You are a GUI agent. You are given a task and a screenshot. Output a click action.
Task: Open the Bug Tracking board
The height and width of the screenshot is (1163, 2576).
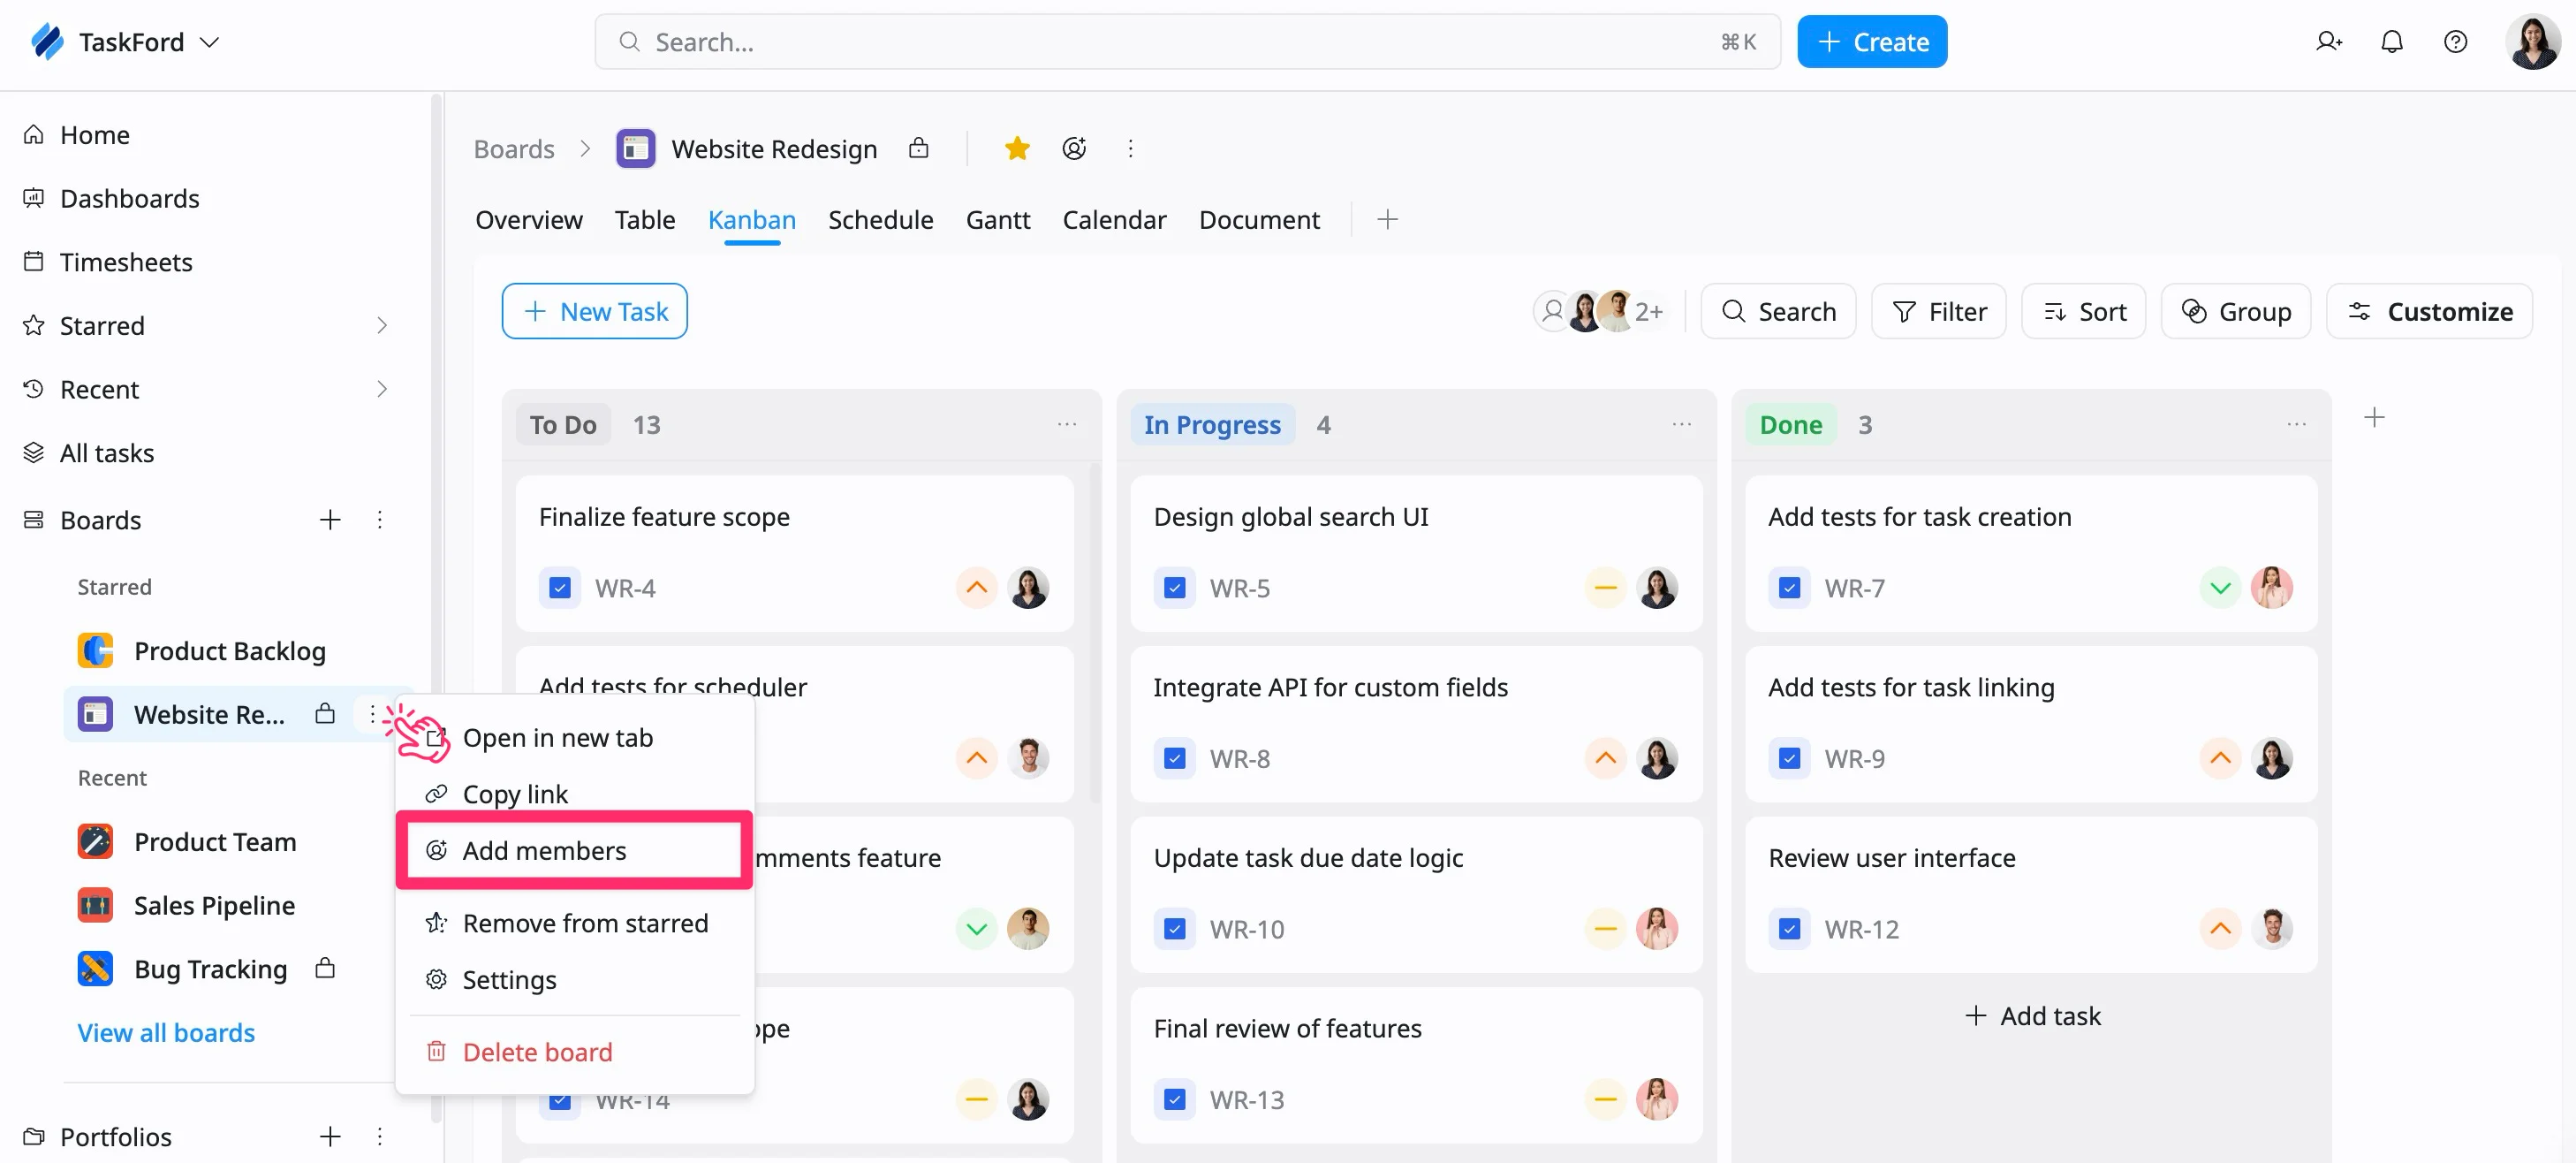(210, 968)
